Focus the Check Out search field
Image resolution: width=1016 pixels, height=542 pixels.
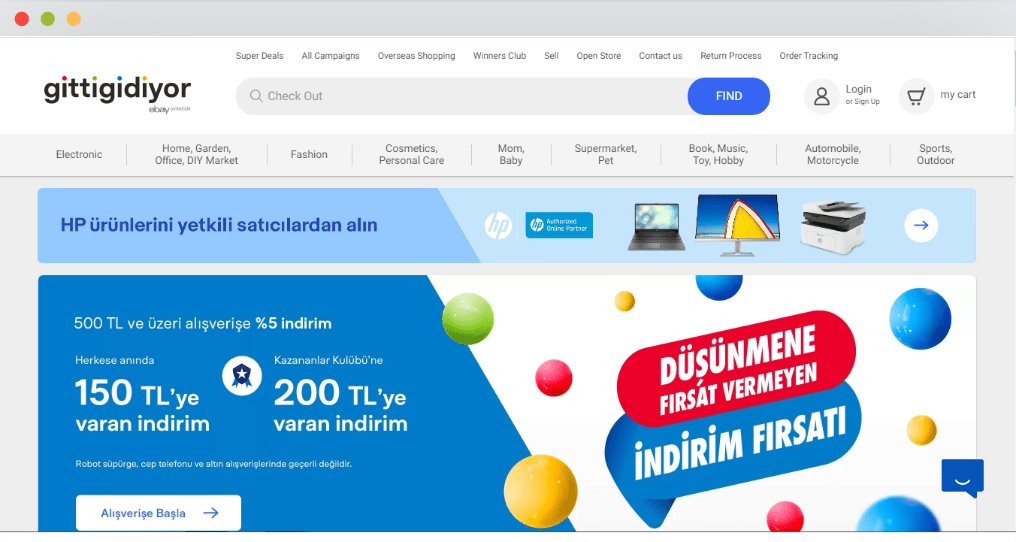click(462, 96)
